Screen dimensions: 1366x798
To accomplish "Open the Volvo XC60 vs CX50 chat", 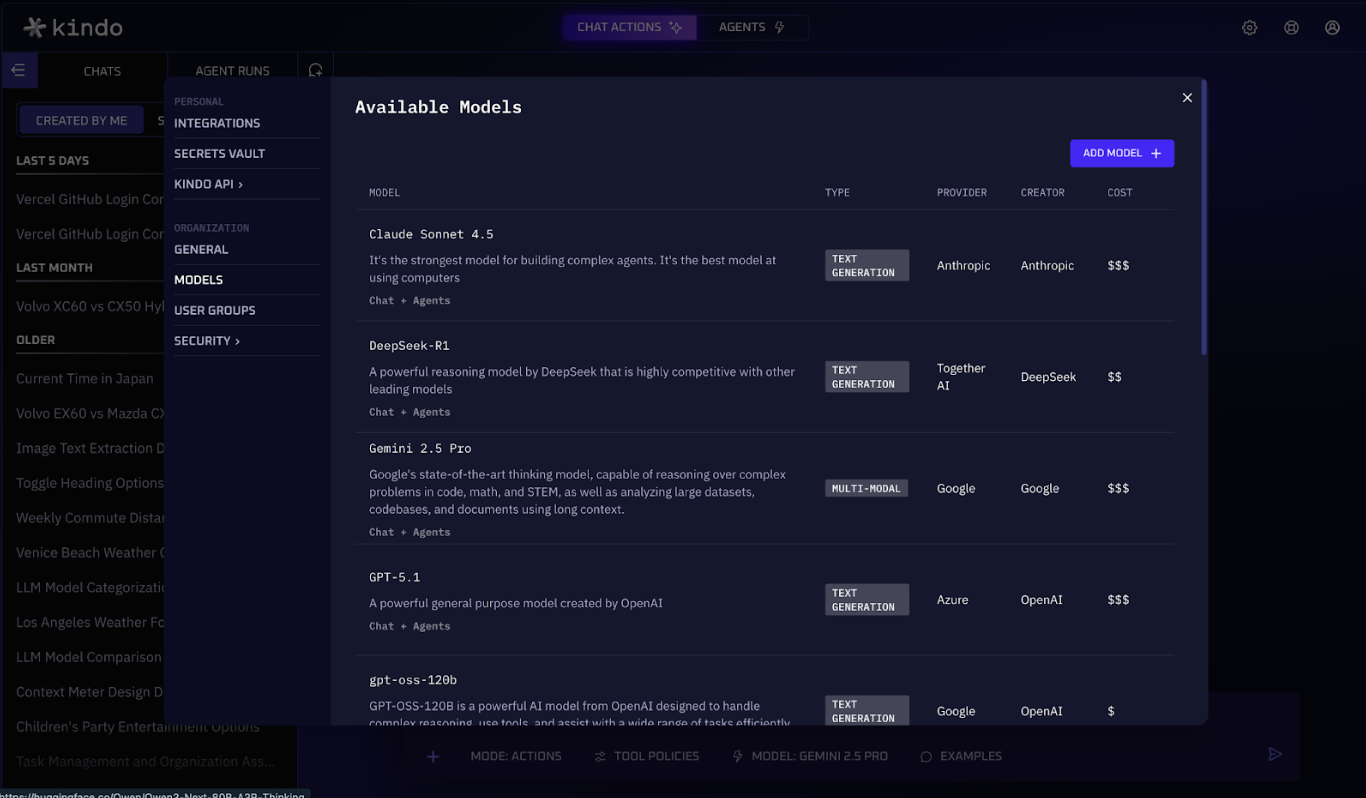I will (x=90, y=306).
